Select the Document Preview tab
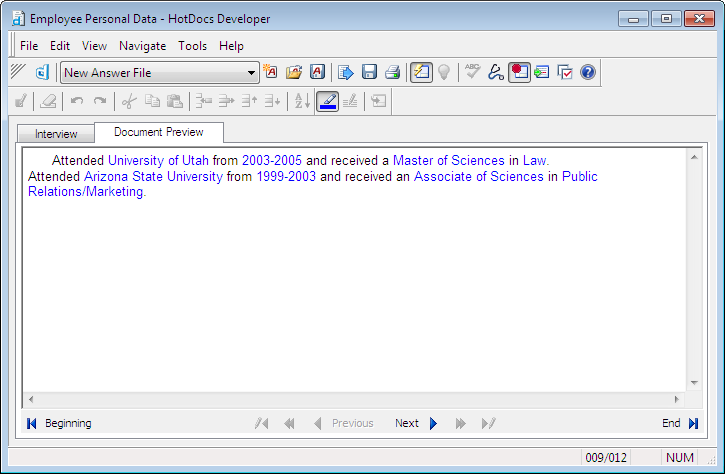 pos(159,132)
